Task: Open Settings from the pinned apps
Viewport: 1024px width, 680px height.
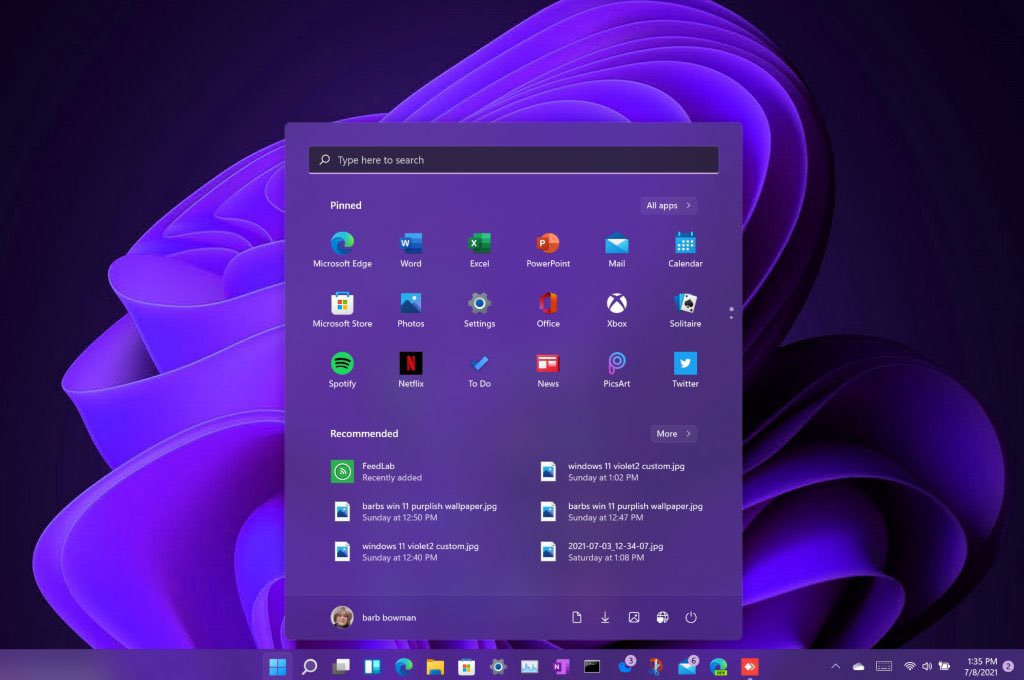Action: (479, 309)
